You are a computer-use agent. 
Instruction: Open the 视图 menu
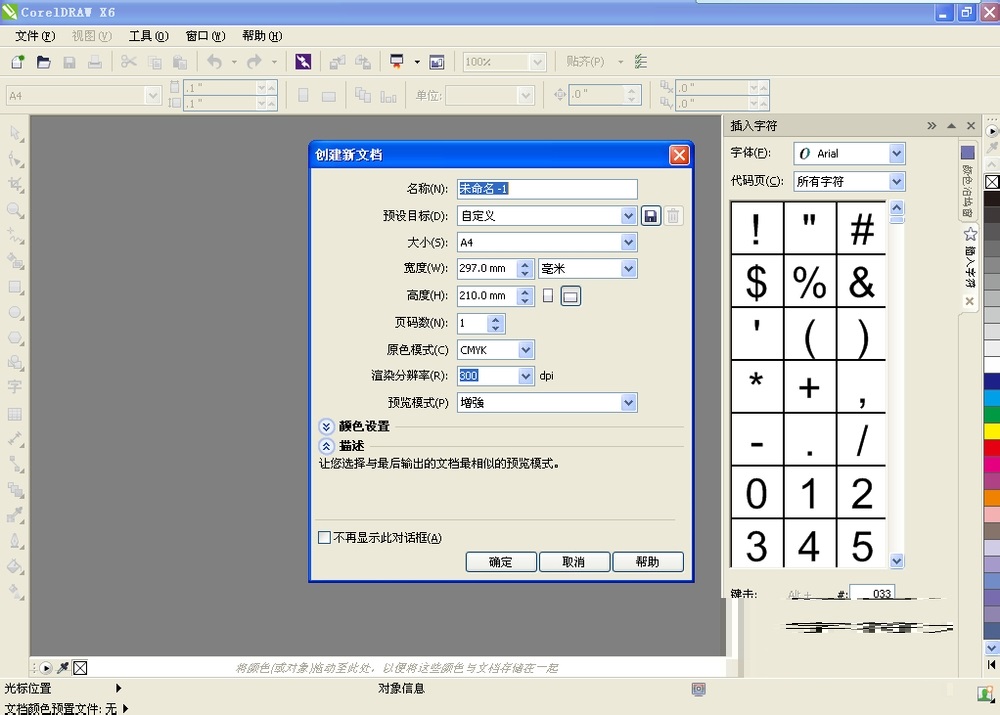coord(92,36)
